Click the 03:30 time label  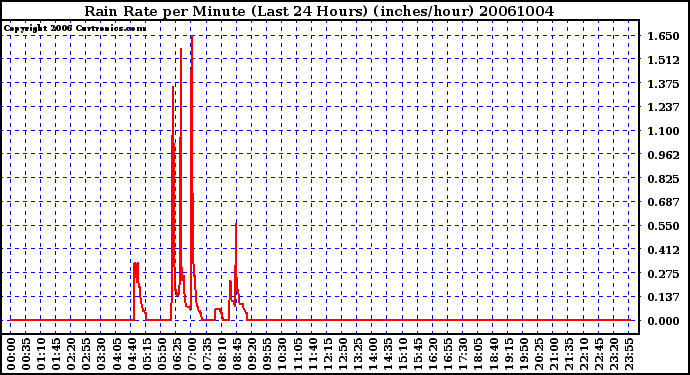coord(101,354)
